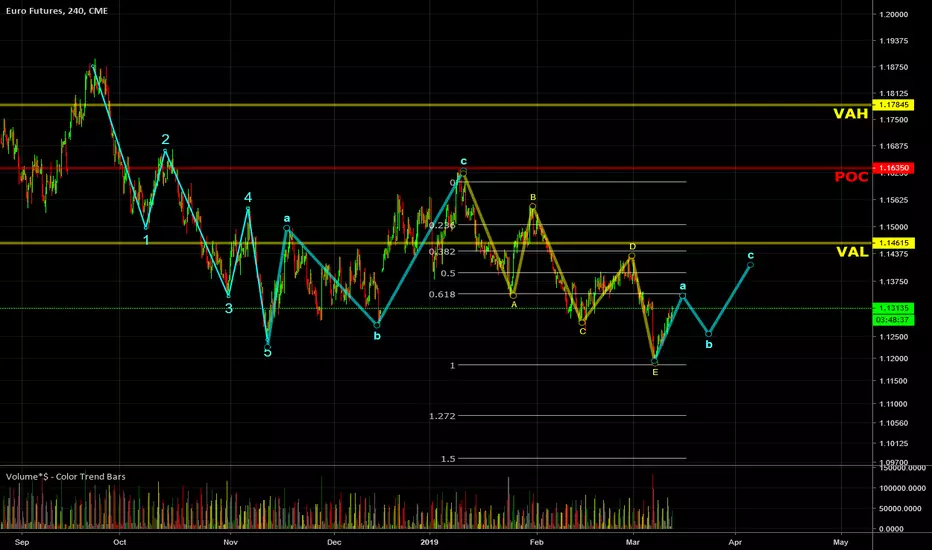The image size is (932, 550).
Task: Click the 1.13750 price axis label
Action: [893, 281]
